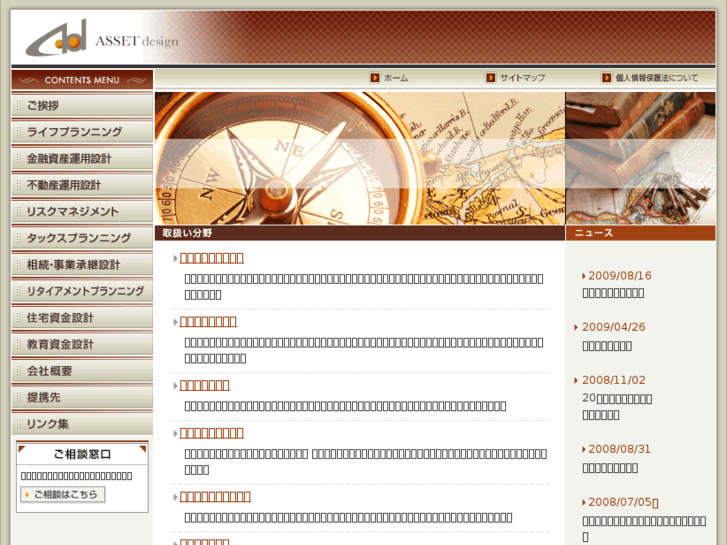
Task: Click the news date 2009/04/26
Action: click(x=613, y=327)
